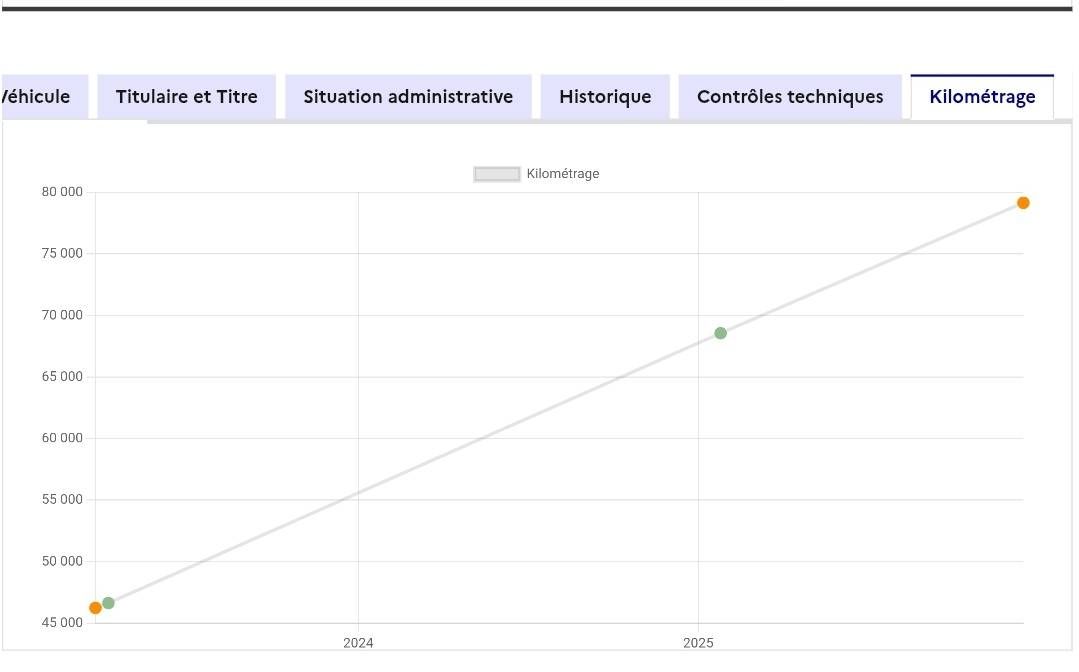Click the Kilométrage legend text label

point(563,174)
